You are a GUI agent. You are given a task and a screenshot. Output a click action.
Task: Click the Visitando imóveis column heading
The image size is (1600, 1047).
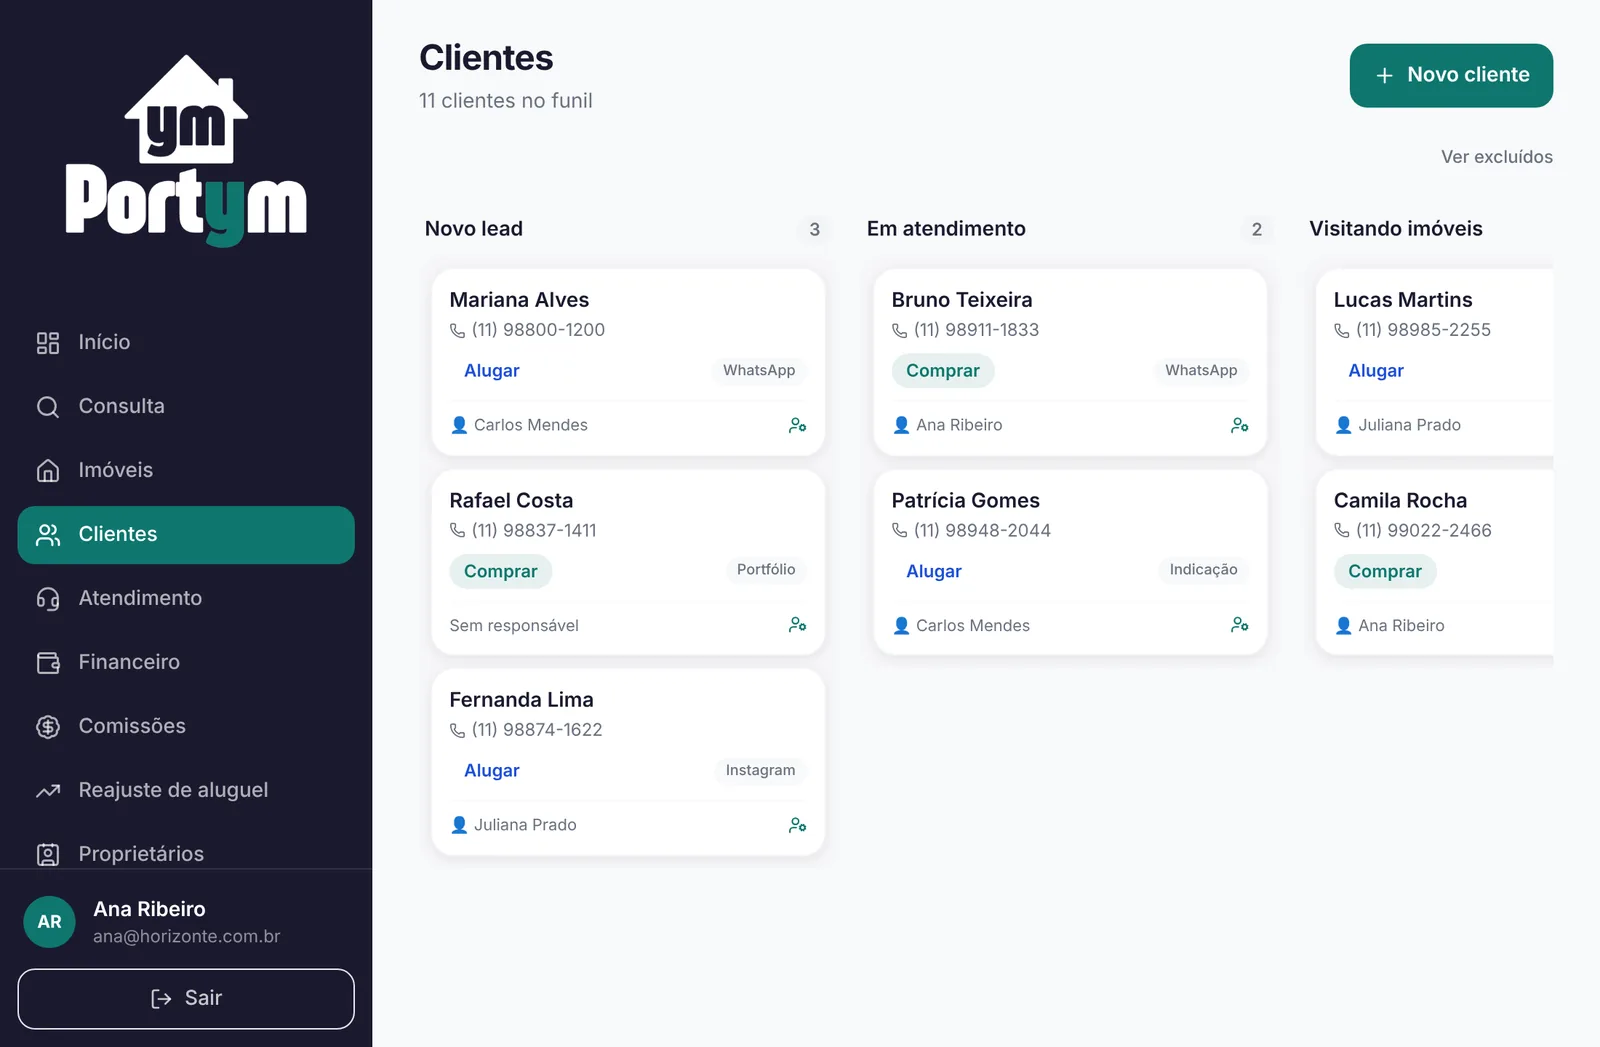[1396, 229]
